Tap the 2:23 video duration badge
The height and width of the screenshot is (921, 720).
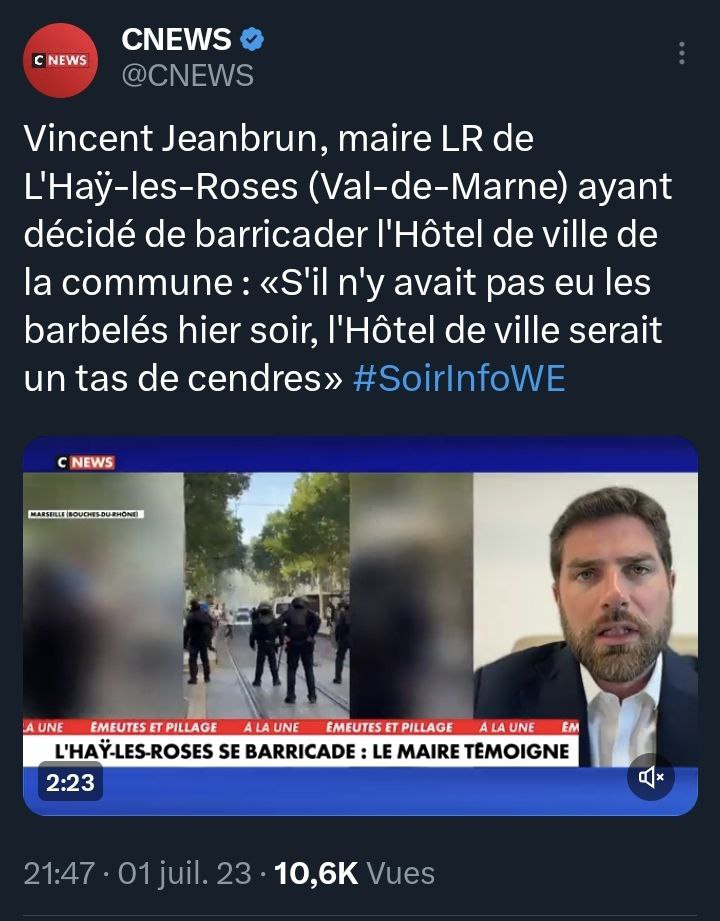click(x=70, y=783)
